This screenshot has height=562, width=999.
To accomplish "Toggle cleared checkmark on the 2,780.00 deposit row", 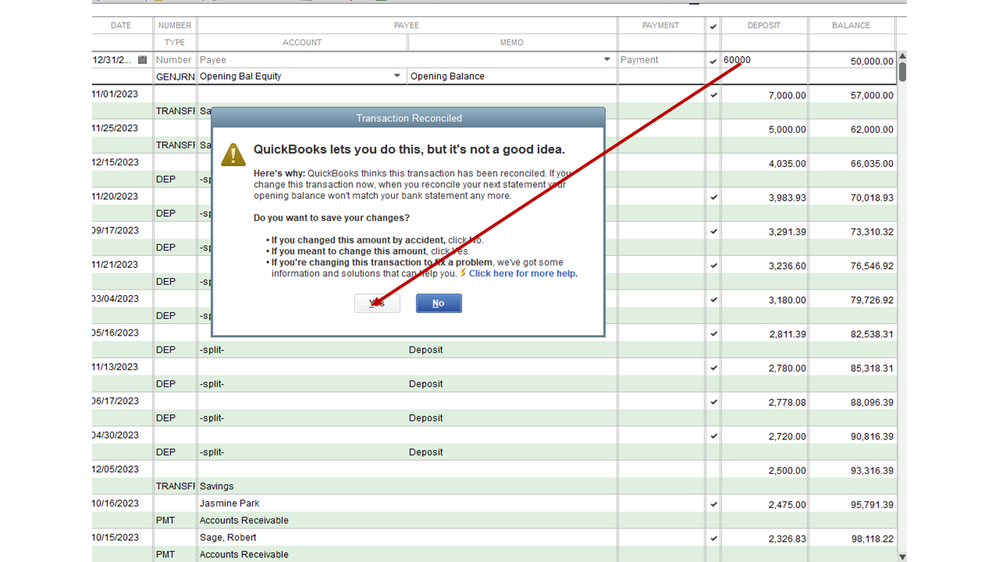I will (714, 368).
